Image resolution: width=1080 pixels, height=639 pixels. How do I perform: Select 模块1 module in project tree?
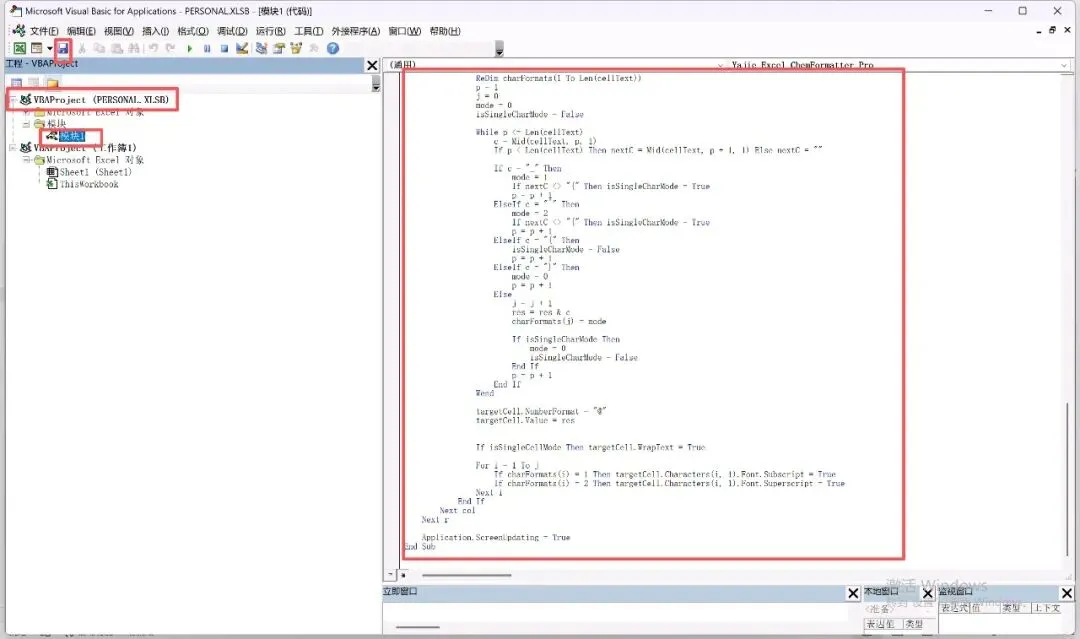point(72,136)
